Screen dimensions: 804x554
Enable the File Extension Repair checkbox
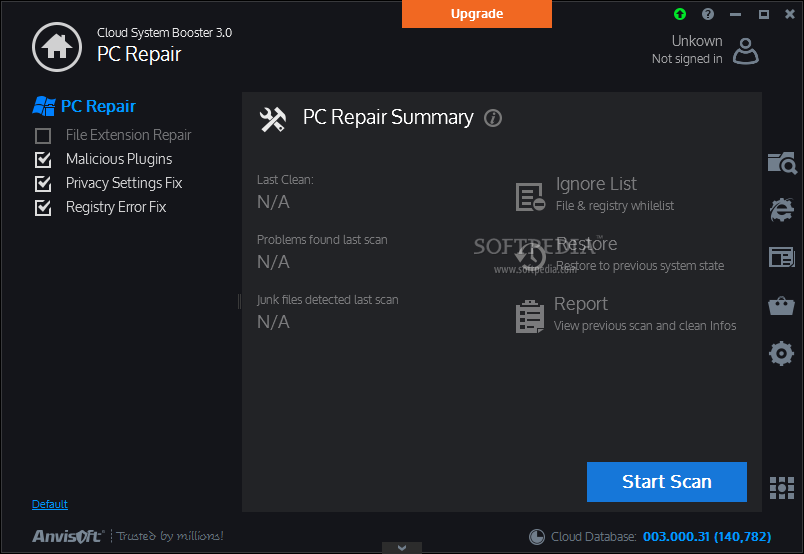[43, 136]
